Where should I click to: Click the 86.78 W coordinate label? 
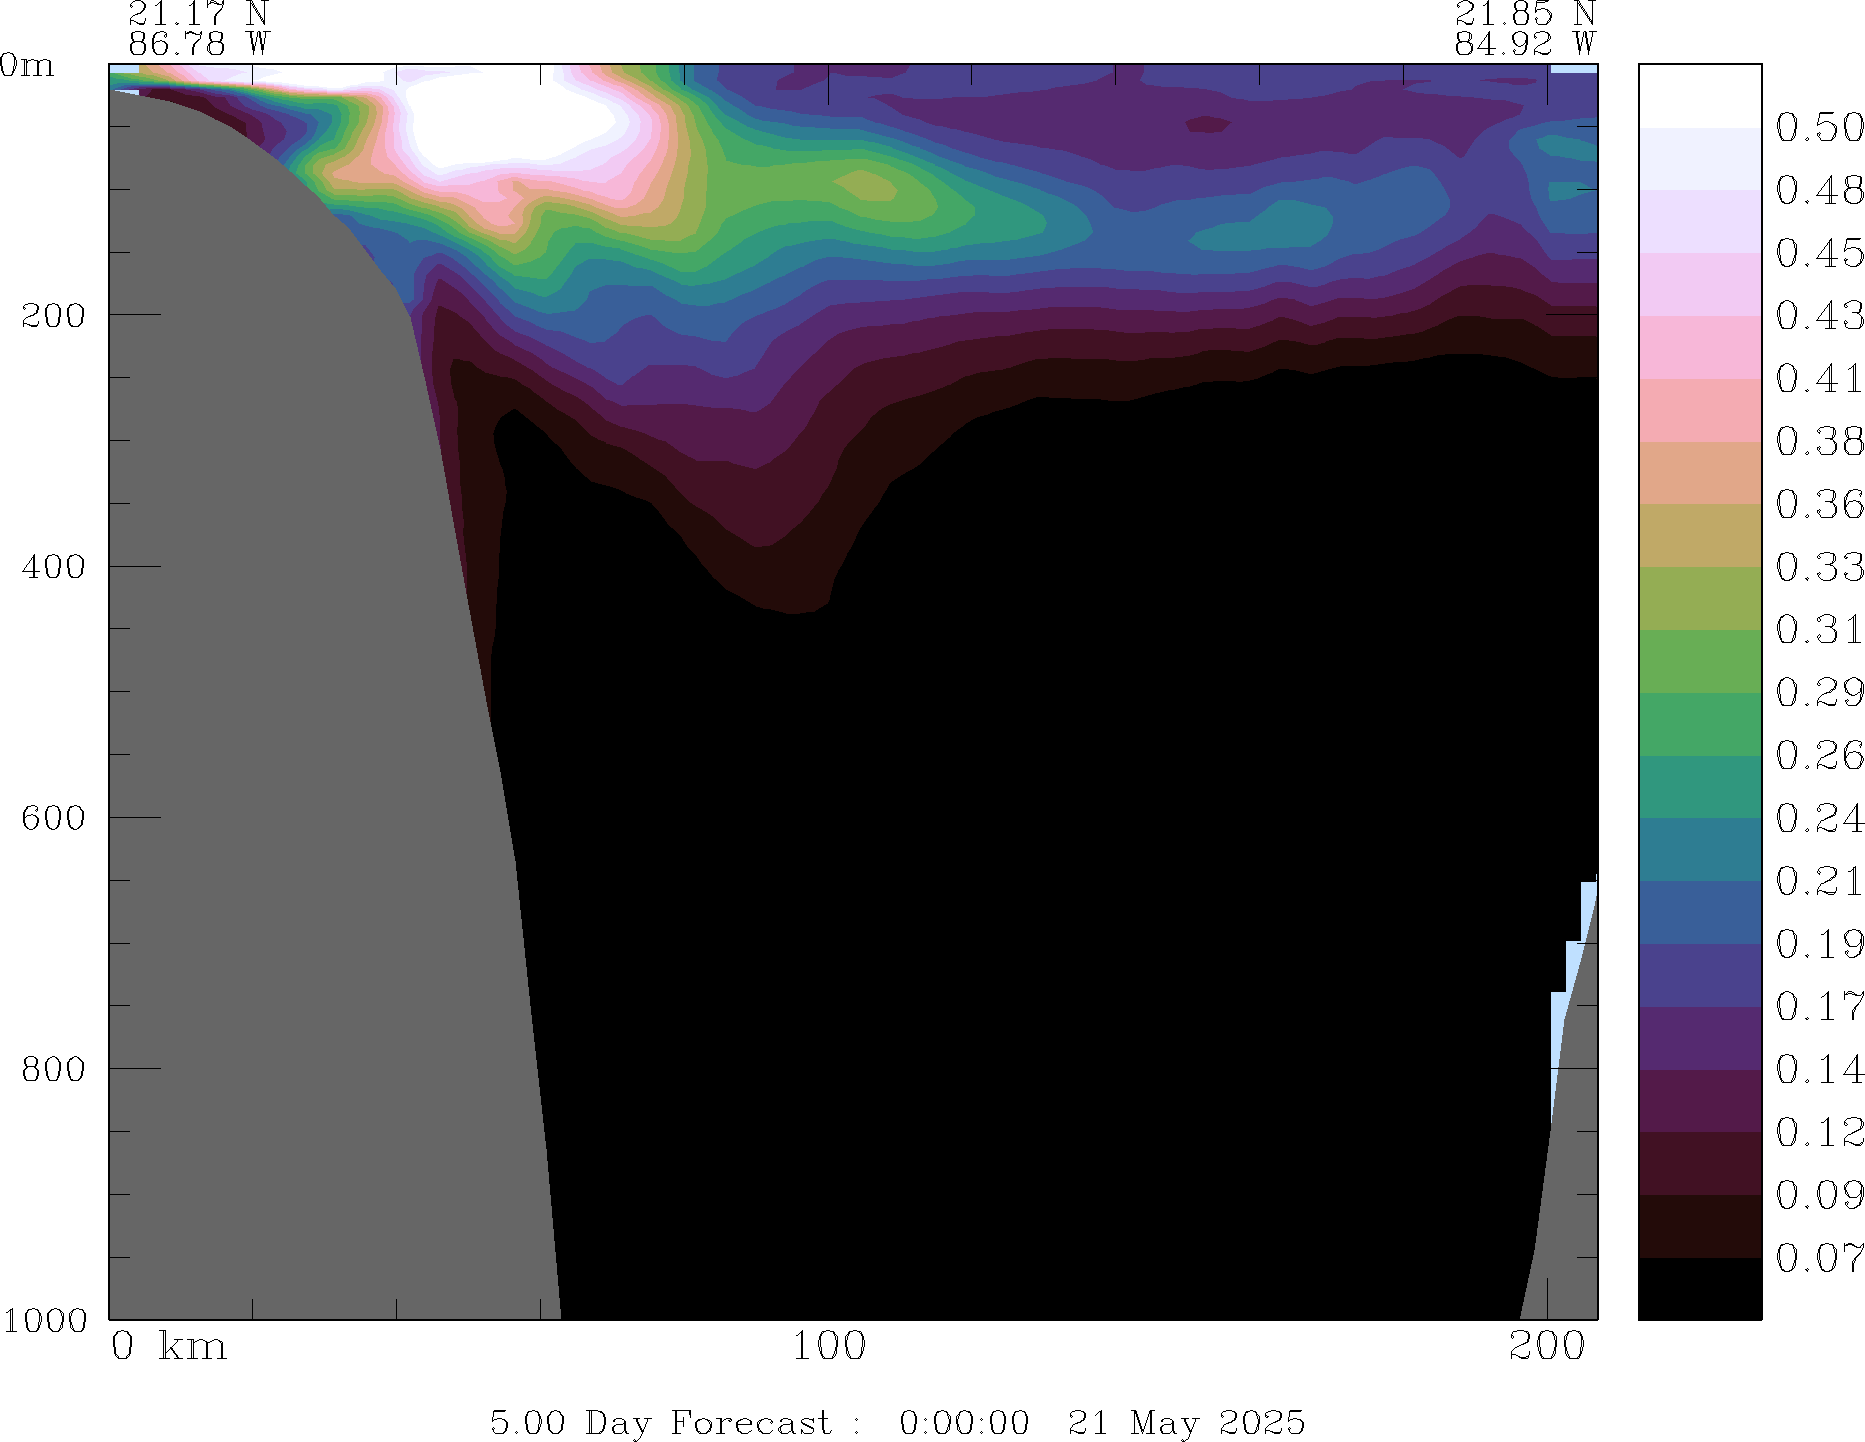[x=199, y=44]
